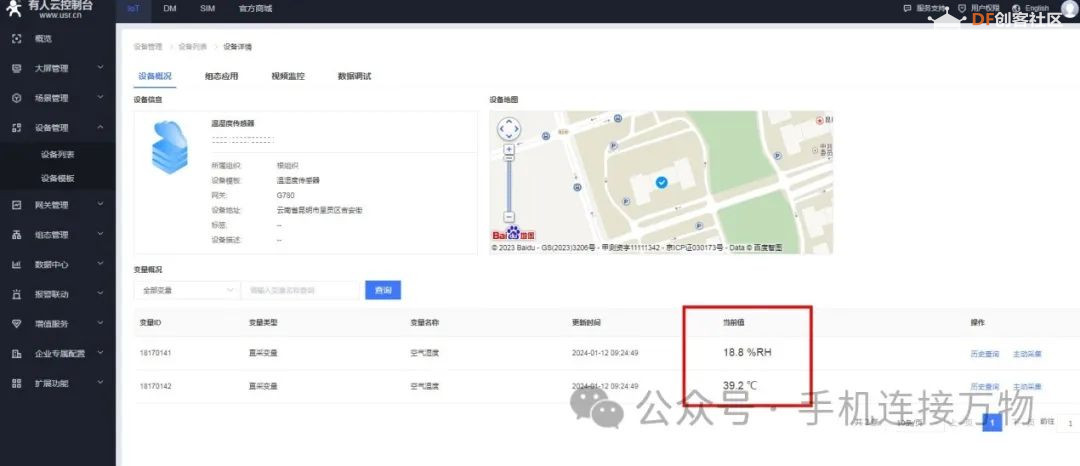Click the 增值服务 diamond icon in sidebar
The image size is (1080, 466).
[x=17, y=324]
